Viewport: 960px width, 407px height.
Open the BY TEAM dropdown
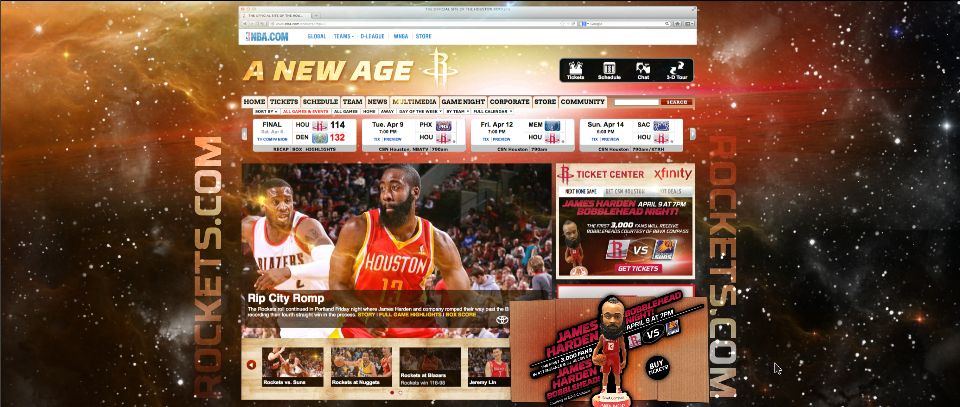tap(457, 111)
